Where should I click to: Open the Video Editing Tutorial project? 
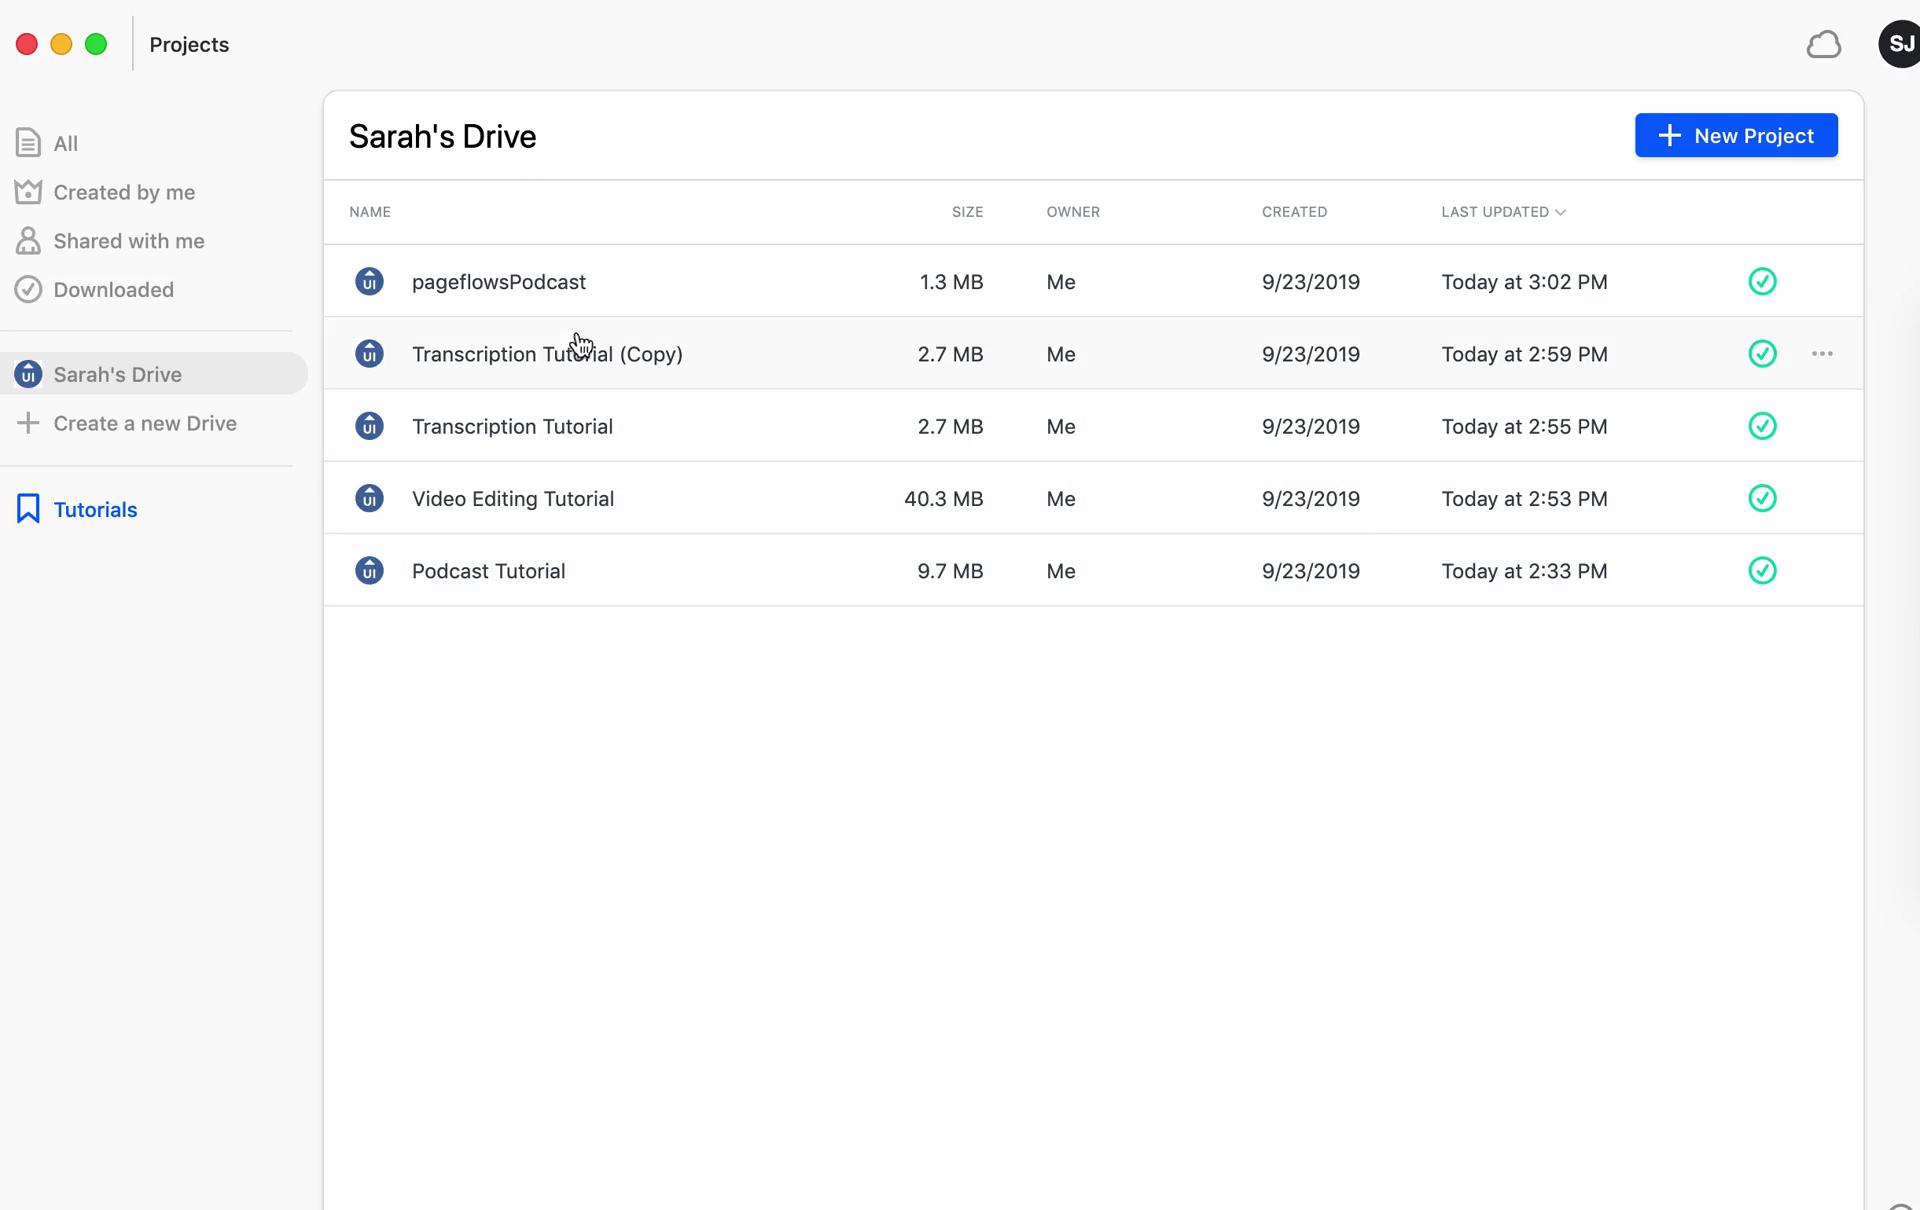511,498
